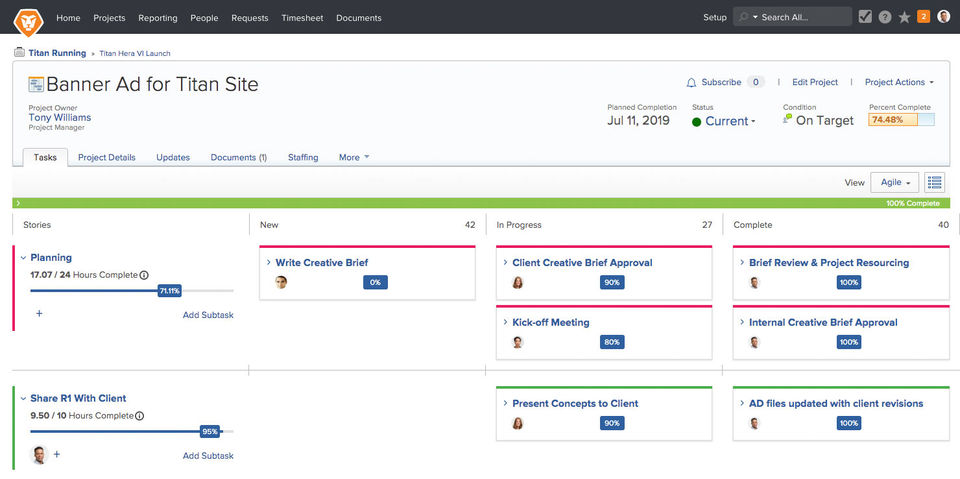The height and width of the screenshot is (479, 960).
Task: Click the list view icon next to Agile
Action: tap(935, 183)
